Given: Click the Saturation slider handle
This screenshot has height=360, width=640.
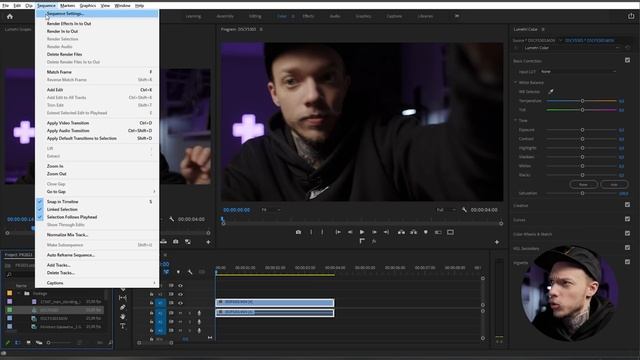Looking at the screenshot, I should click(582, 193).
